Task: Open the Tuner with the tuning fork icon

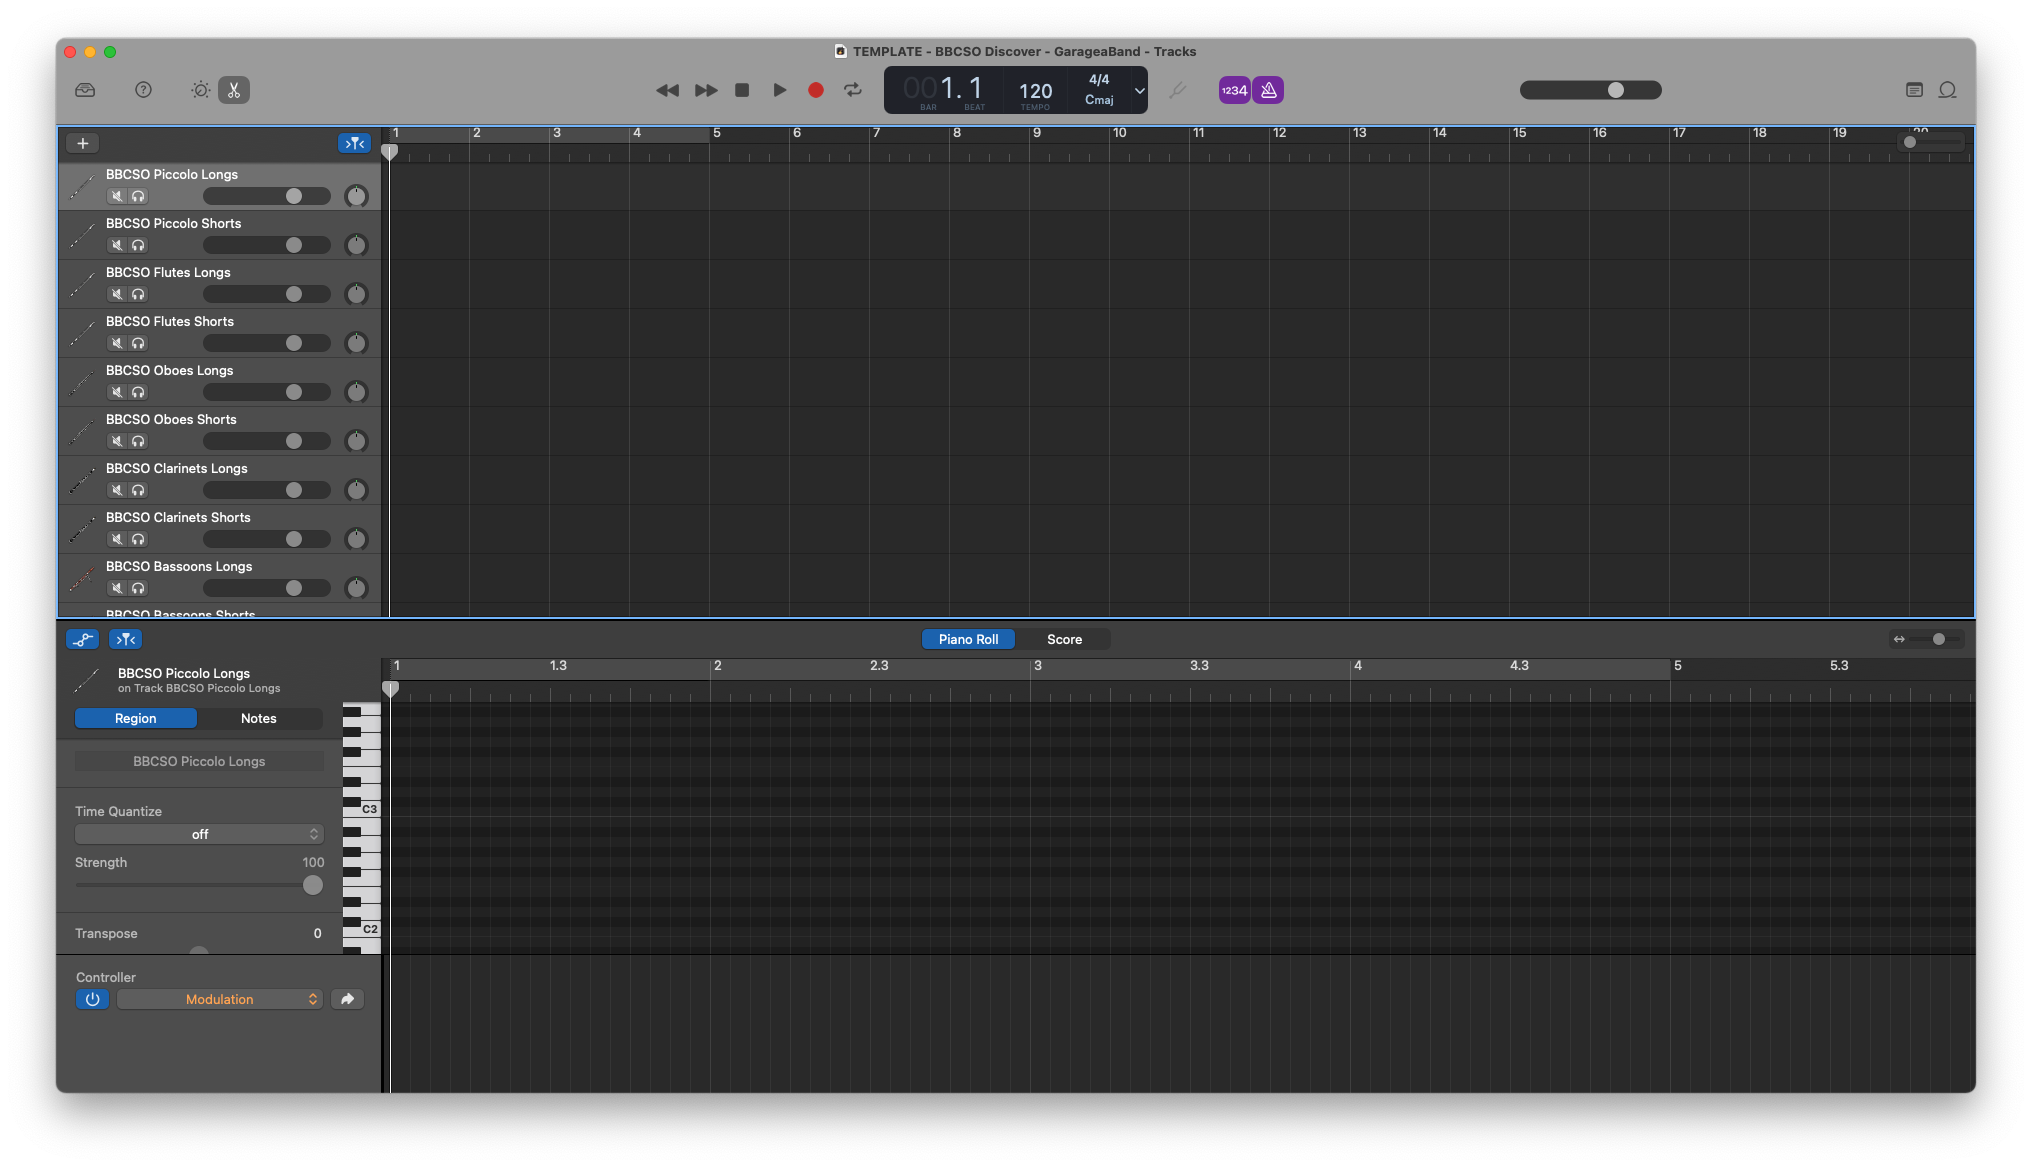Action: coord(1178,90)
